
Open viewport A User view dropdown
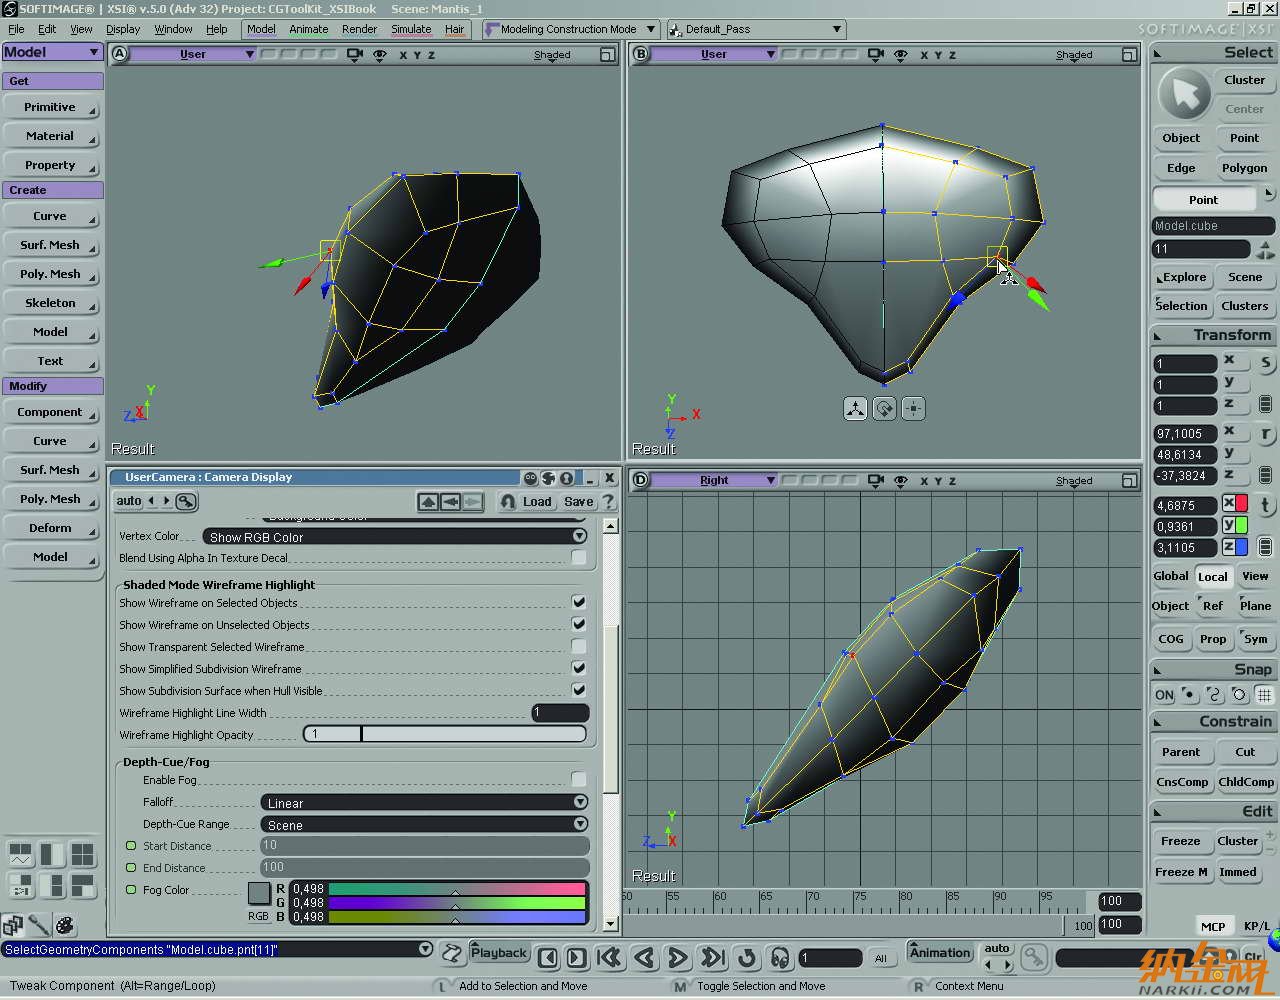click(193, 54)
